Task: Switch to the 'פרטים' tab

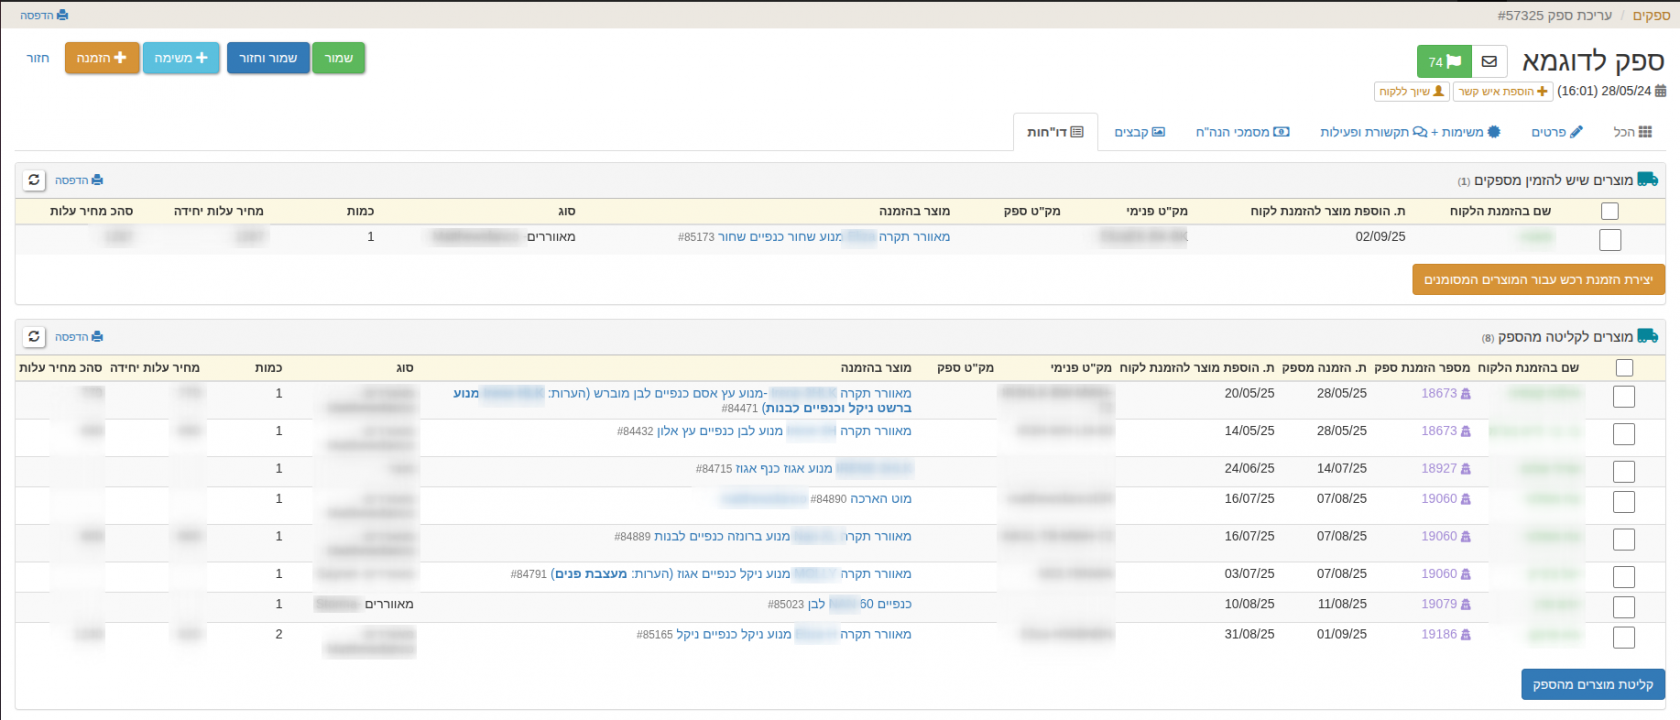Action: pyautogui.click(x=1557, y=132)
